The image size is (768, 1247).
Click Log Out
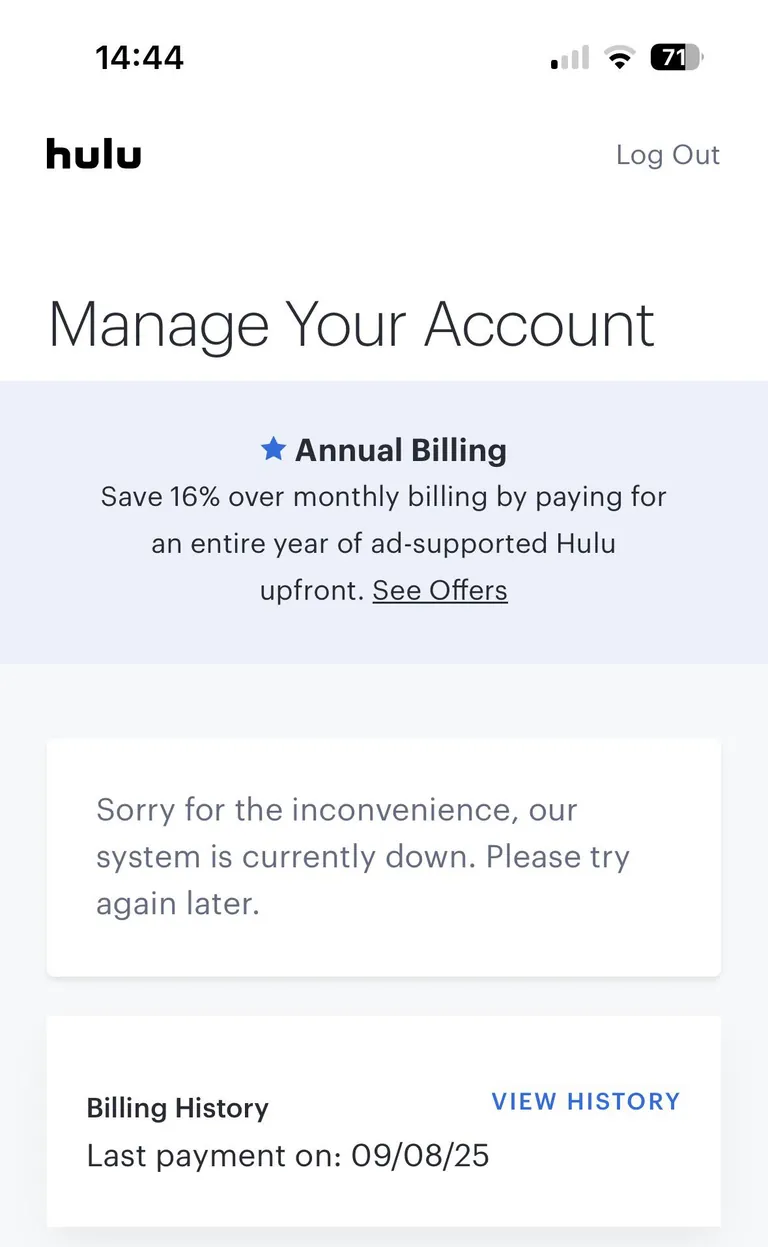[667, 155]
